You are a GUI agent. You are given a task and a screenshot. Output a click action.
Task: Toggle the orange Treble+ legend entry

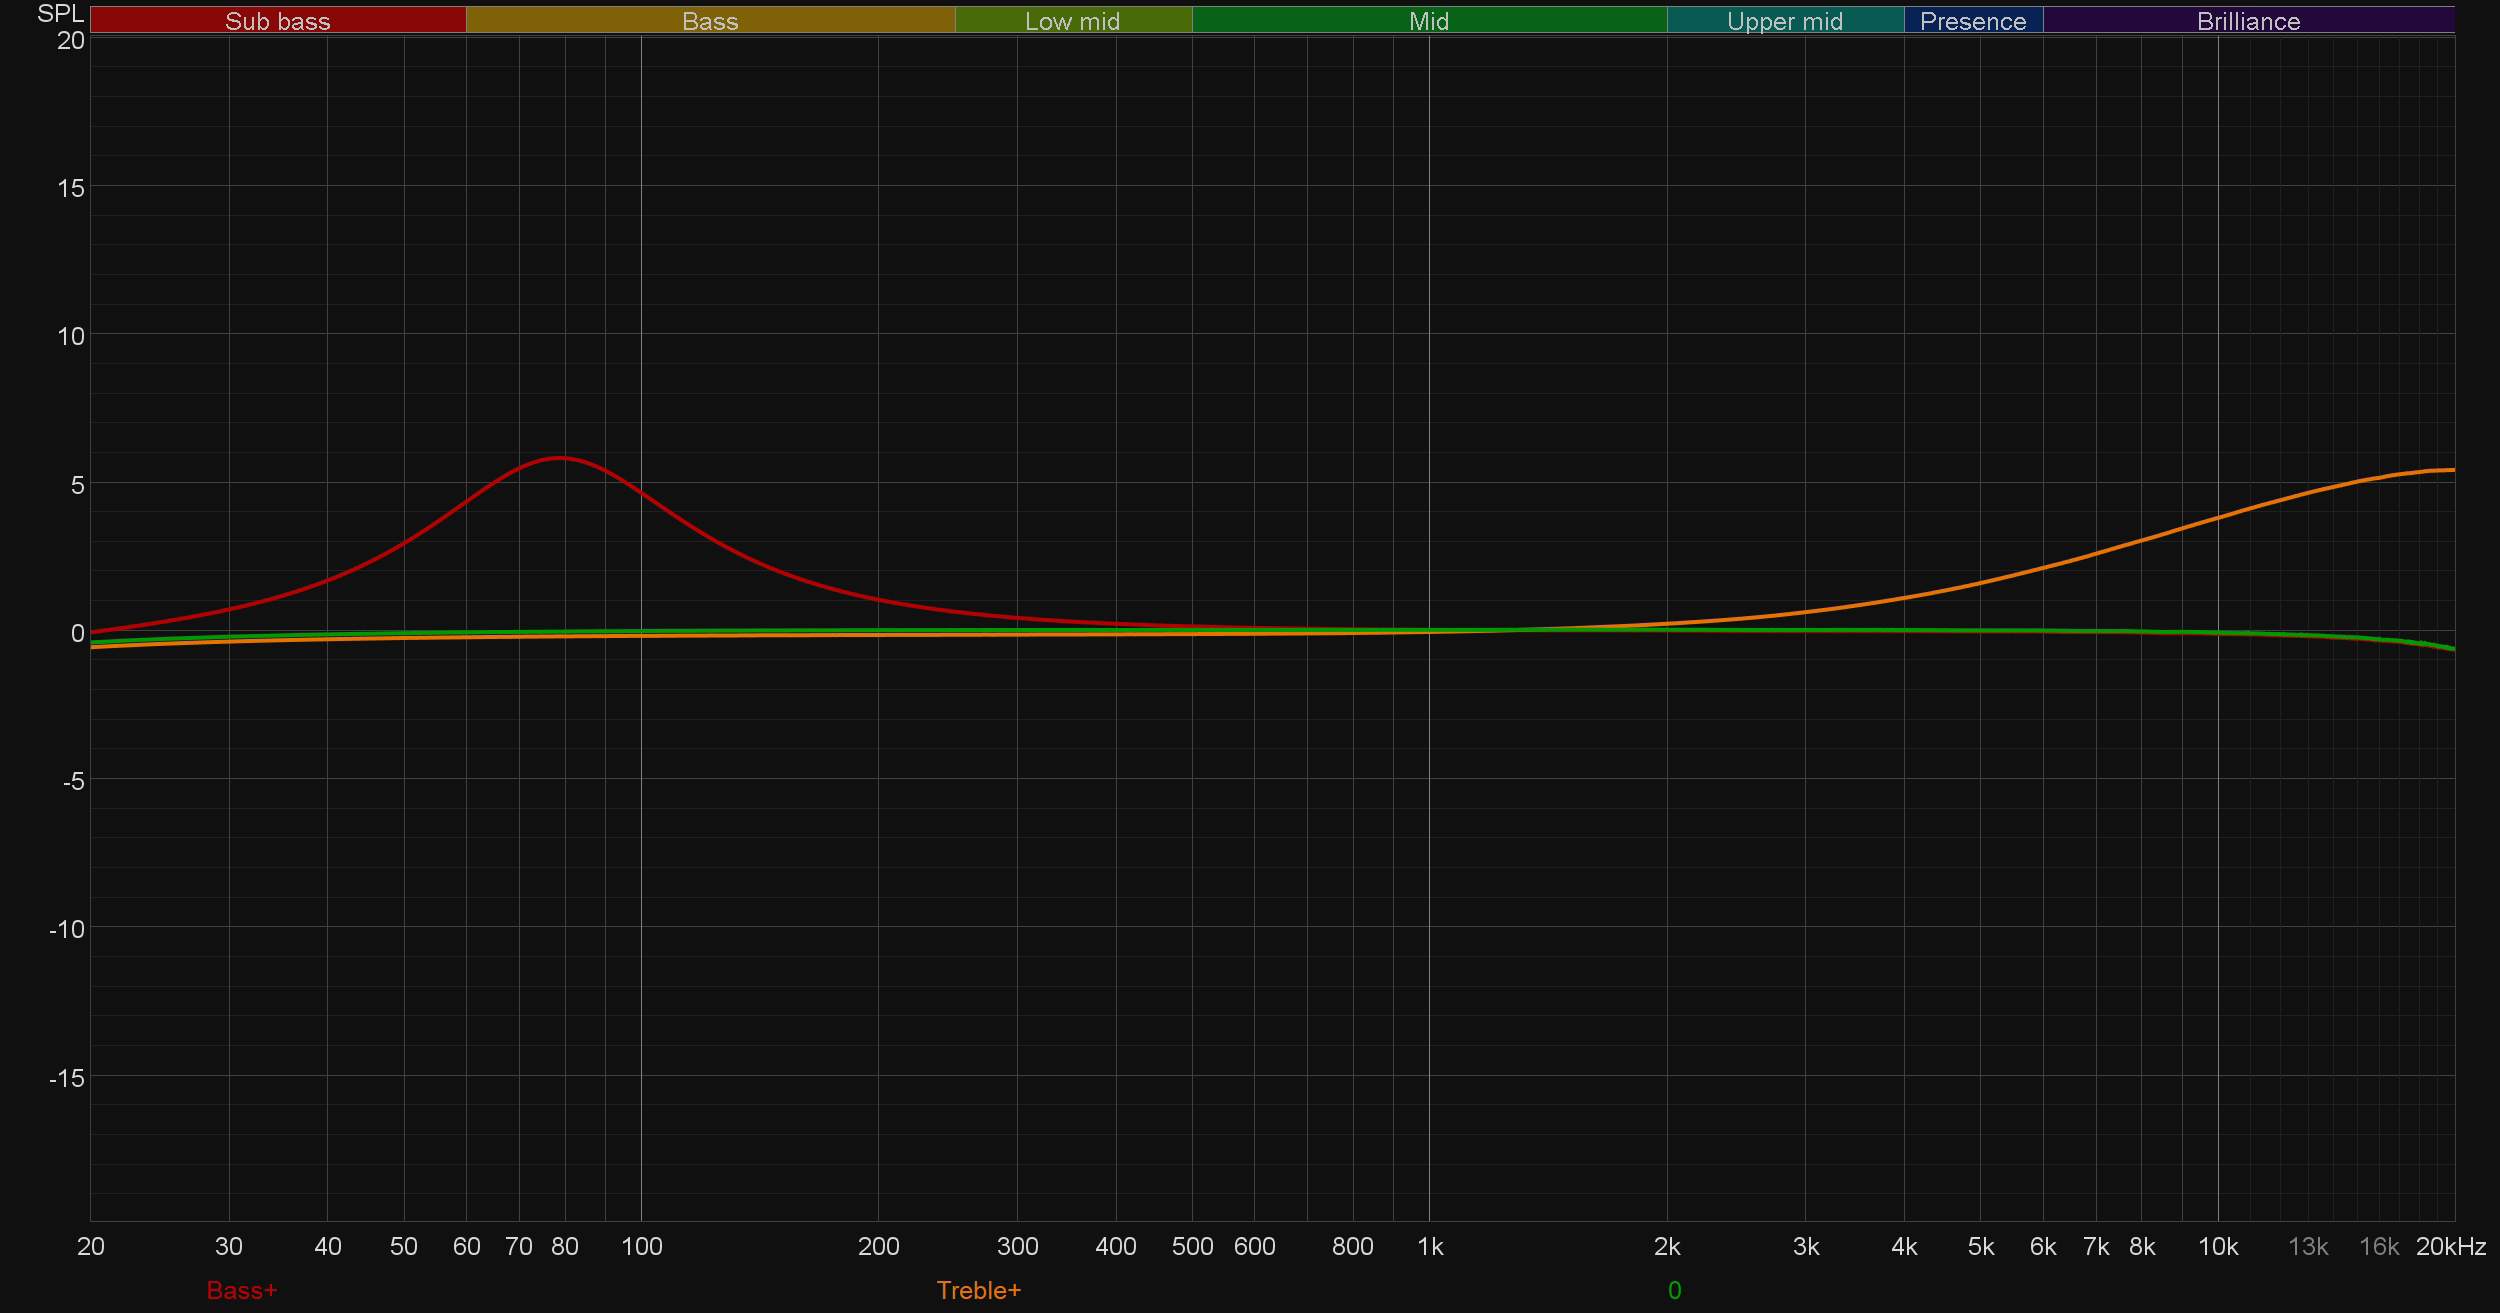coord(978,1290)
